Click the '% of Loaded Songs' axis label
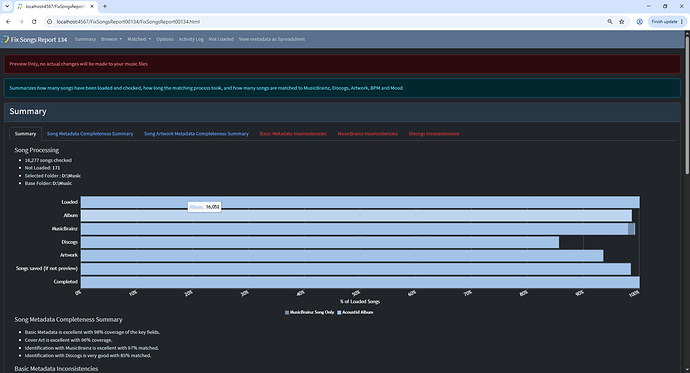This screenshot has height=373, width=690. pos(360,302)
